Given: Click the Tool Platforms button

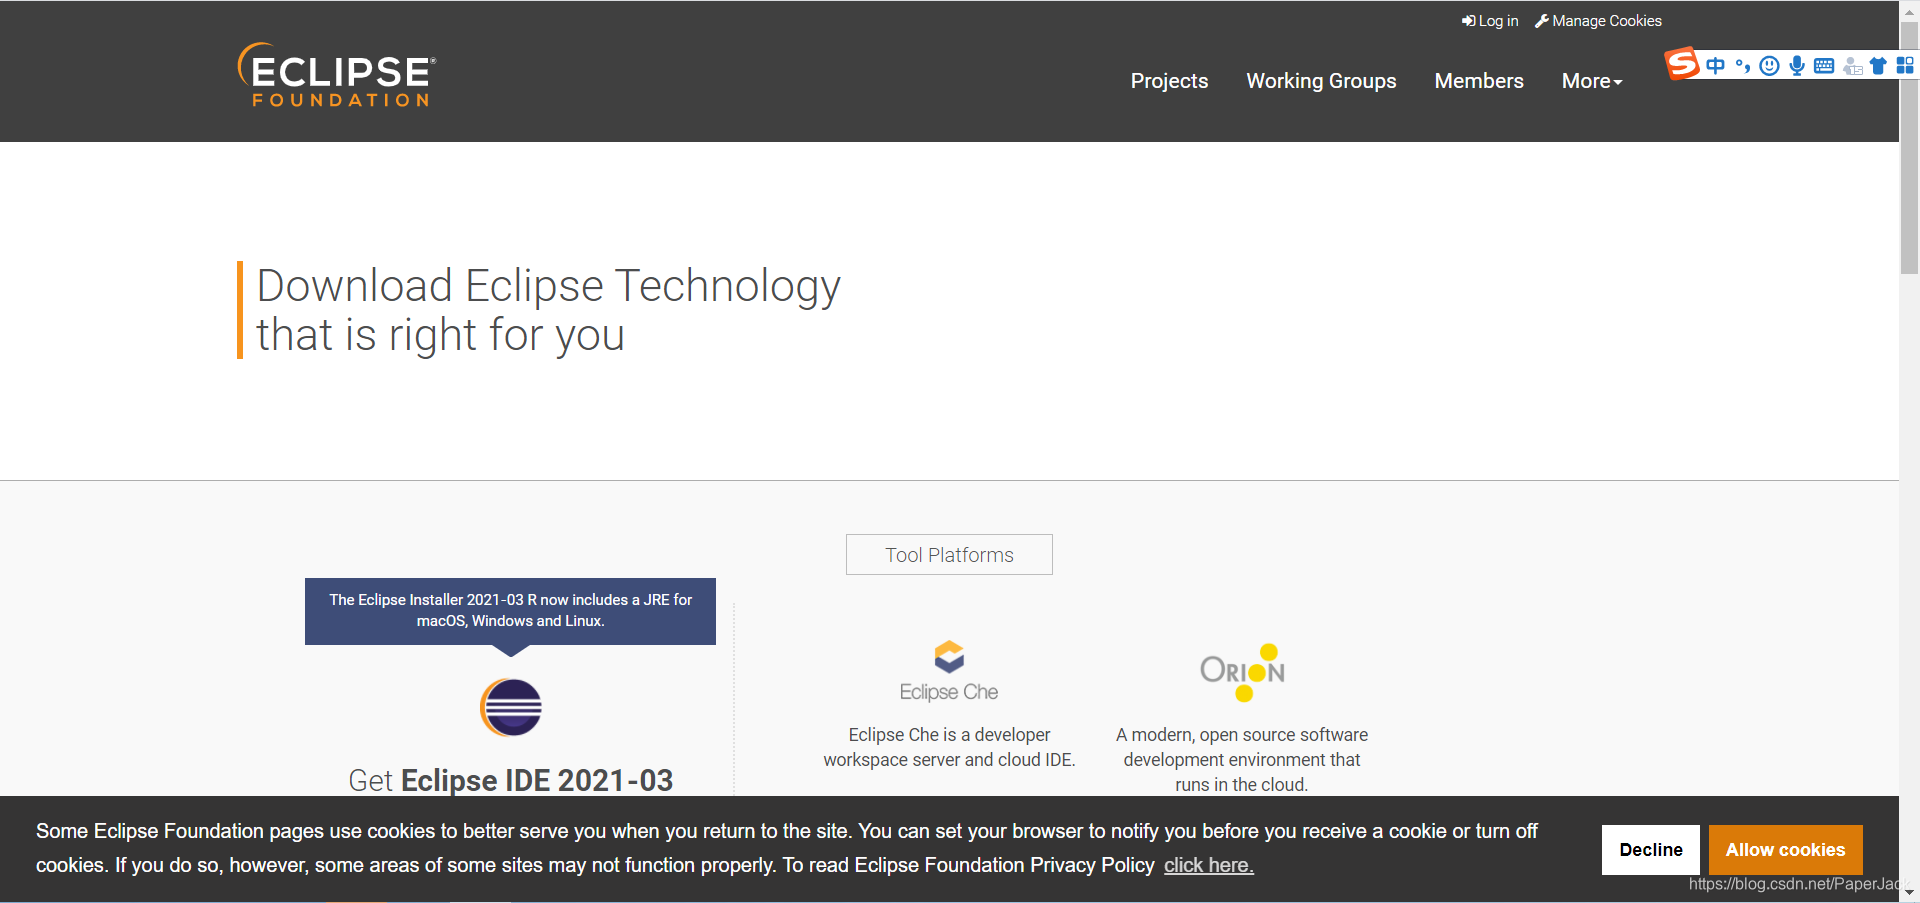Looking at the screenshot, I should tap(949, 555).
